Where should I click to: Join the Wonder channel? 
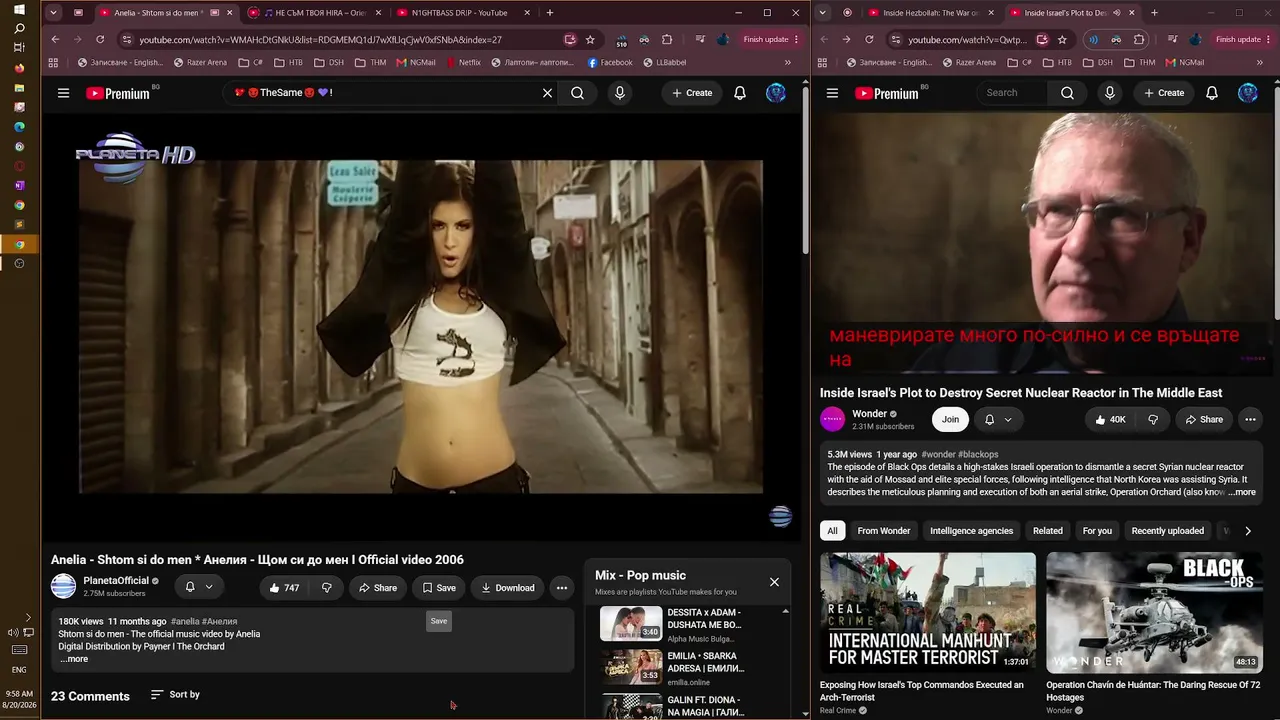pos(950,420)
